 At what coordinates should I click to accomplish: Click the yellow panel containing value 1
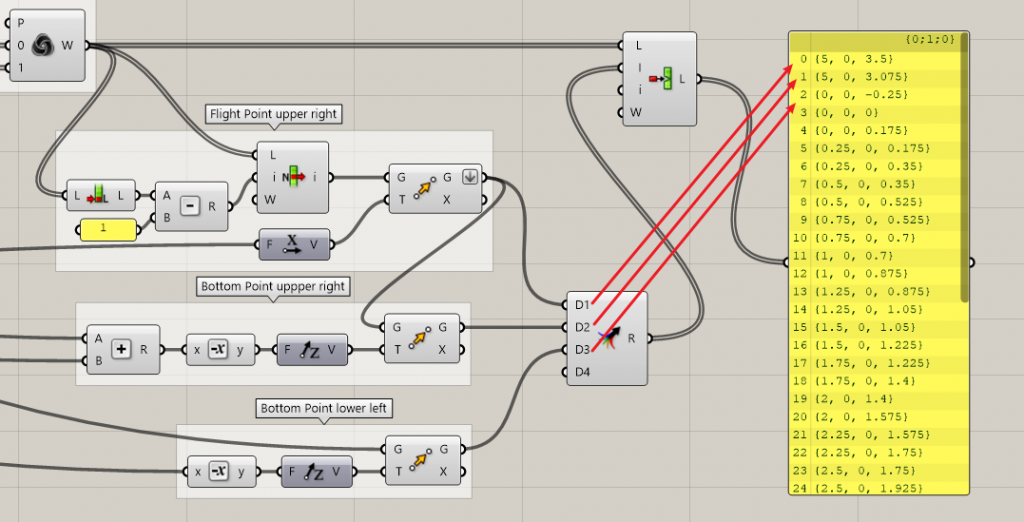point(109,232)
